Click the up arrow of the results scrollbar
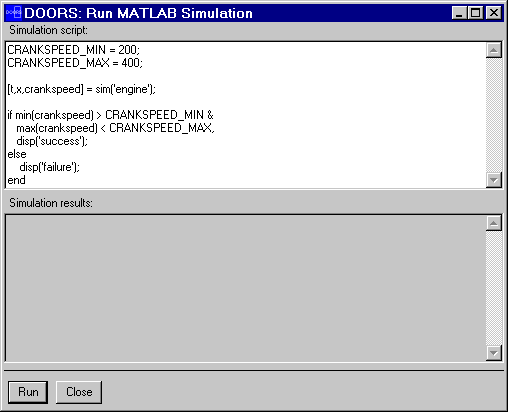 pyautogui.click(x=494, y=223)
